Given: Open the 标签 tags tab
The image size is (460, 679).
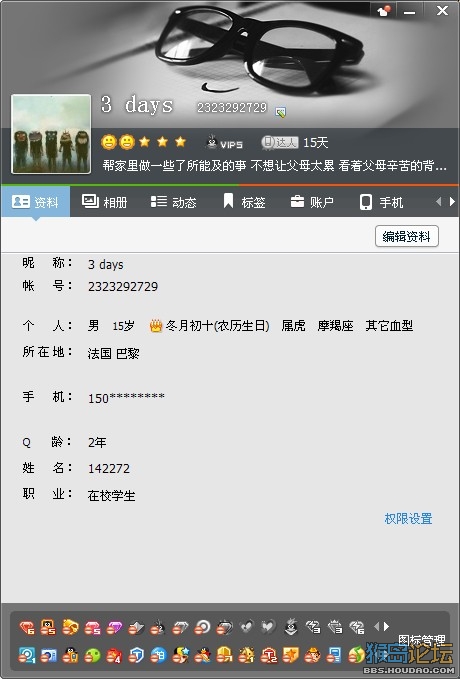Looking at the screenshot, I should click(x=244, y=202).
